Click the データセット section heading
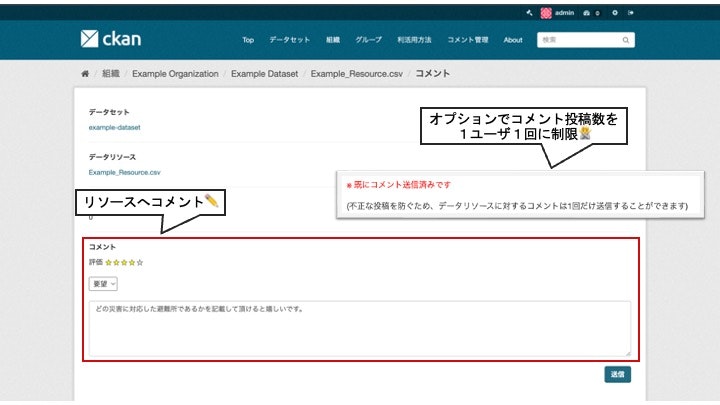Image resolution: width=720 pixels, height=405 pixels. coord(109,112)
